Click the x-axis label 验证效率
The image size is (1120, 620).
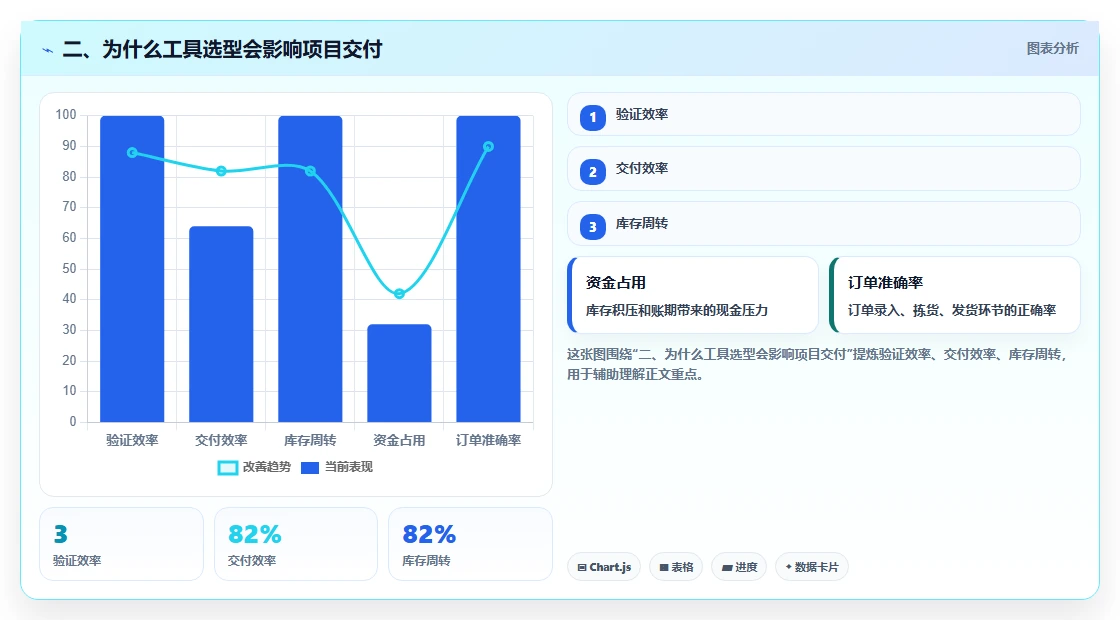click(132, 440)
